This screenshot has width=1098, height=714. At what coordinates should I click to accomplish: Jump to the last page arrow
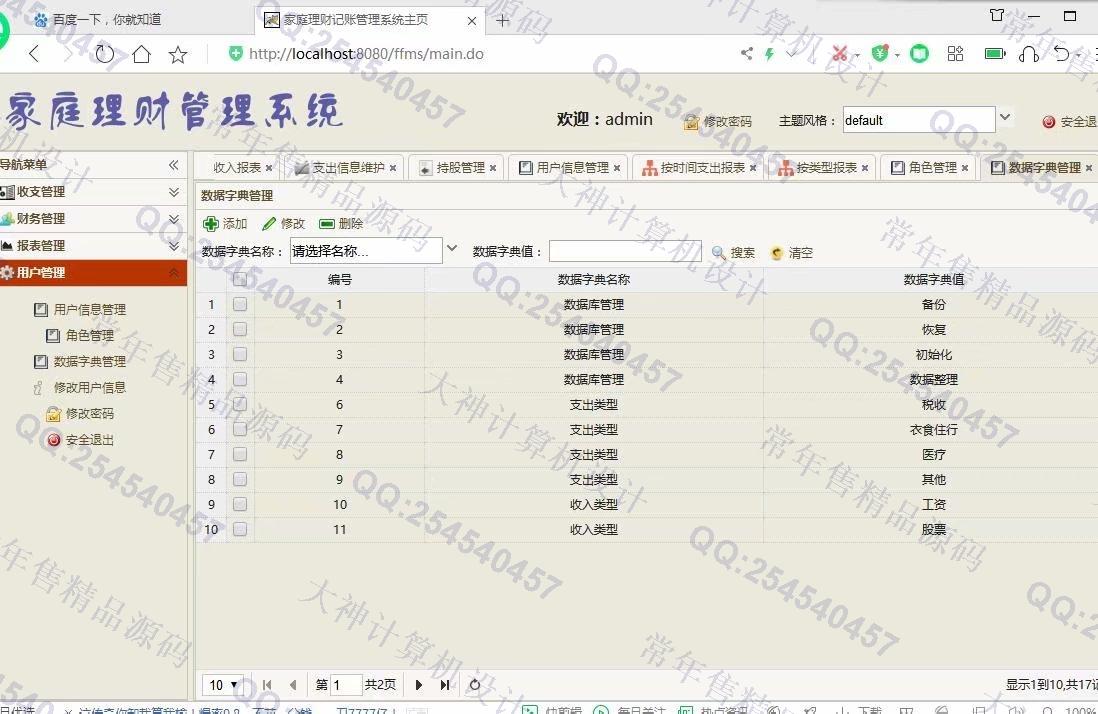(x=445, y=685)
